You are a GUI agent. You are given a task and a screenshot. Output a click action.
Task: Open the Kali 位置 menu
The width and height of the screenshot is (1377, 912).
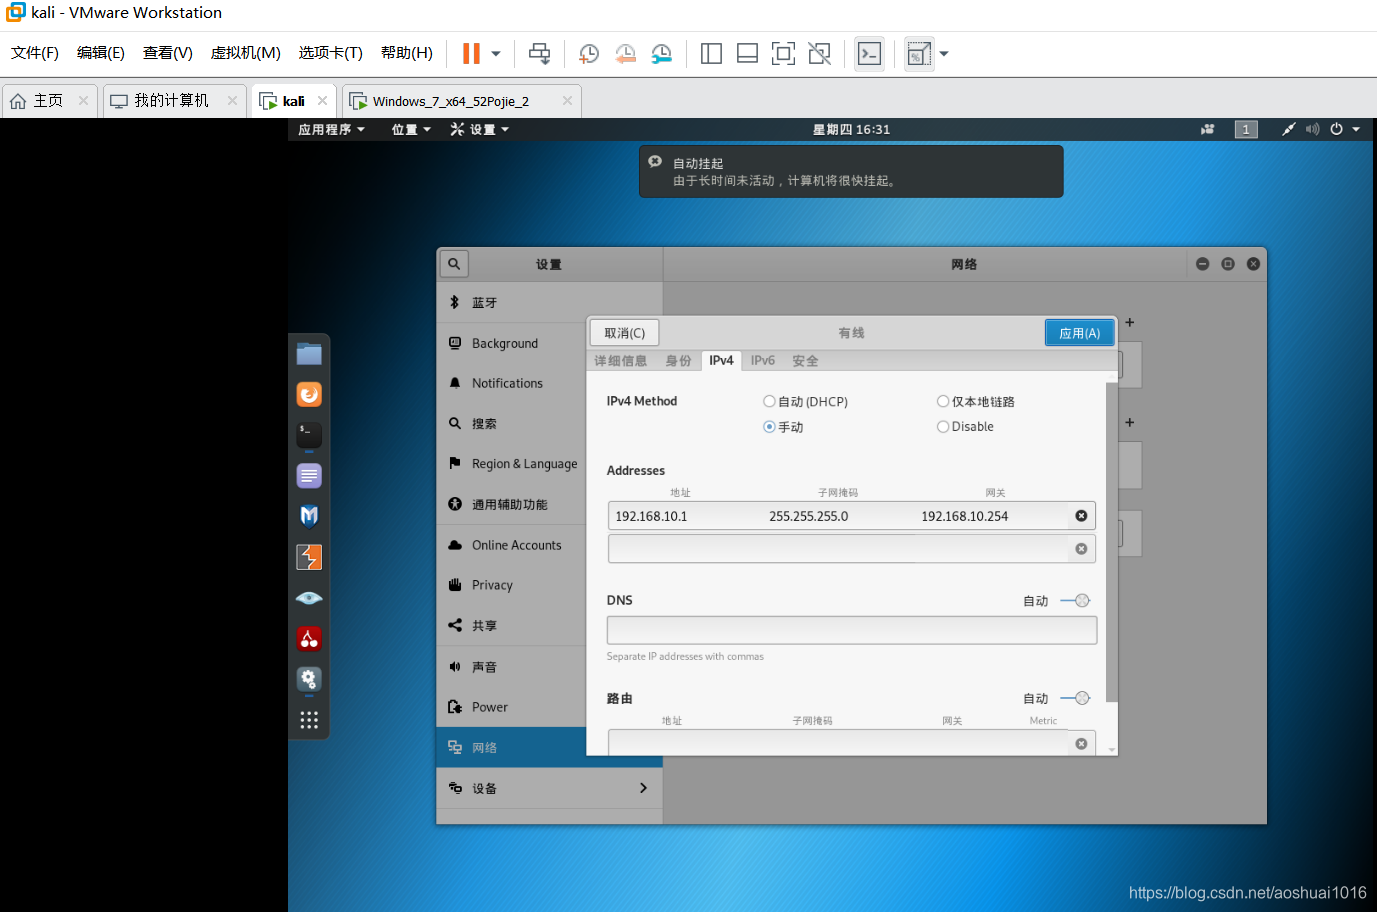click(x=411, y=129)
